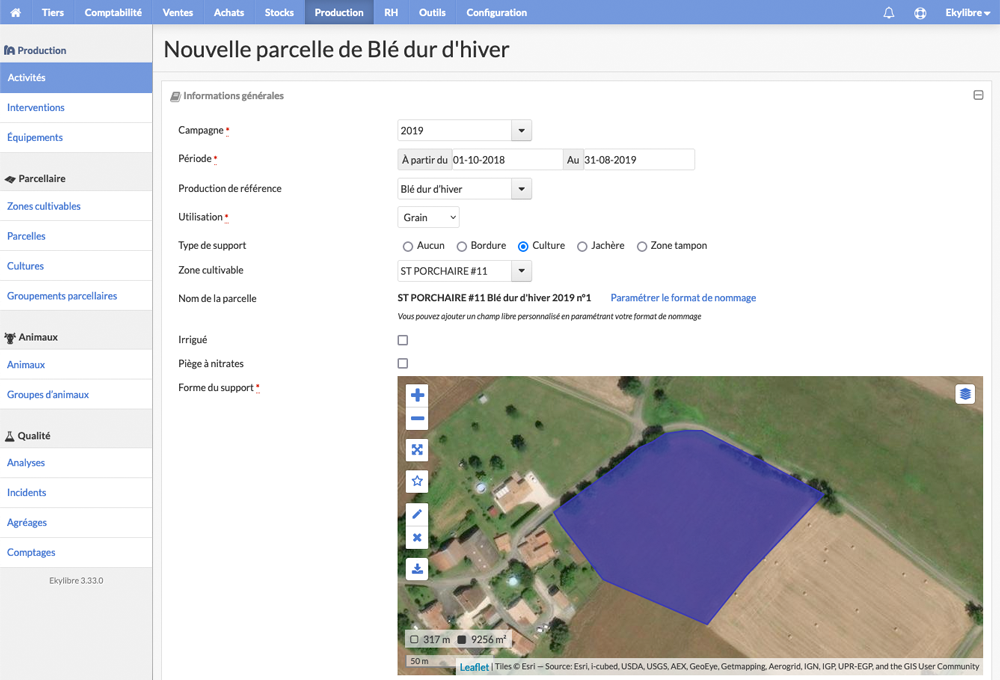Open the Tiers menu

[x=53, y=12]
